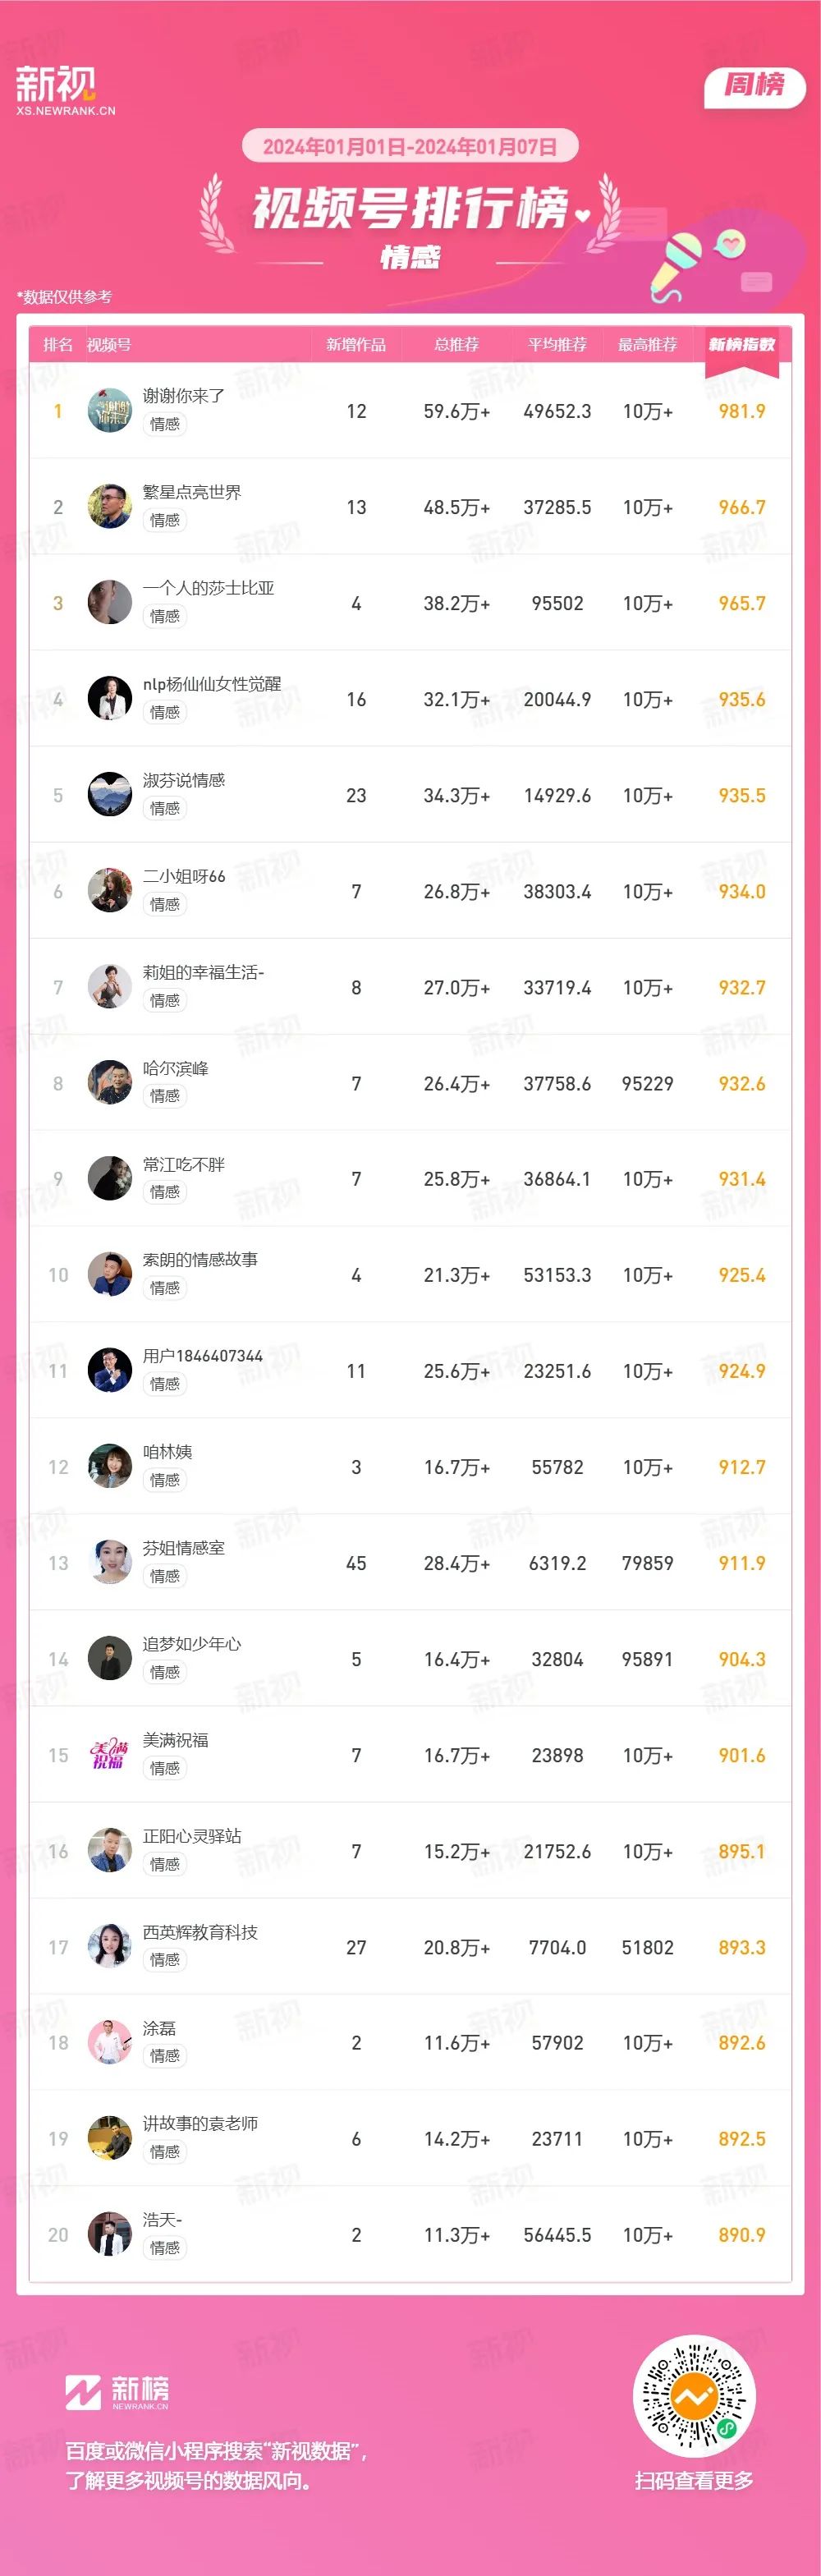Open the account name nlp杨仙仙女性觉醒
The height and width of the screenshot is (2576, 821).
click(x=212, y=684)
